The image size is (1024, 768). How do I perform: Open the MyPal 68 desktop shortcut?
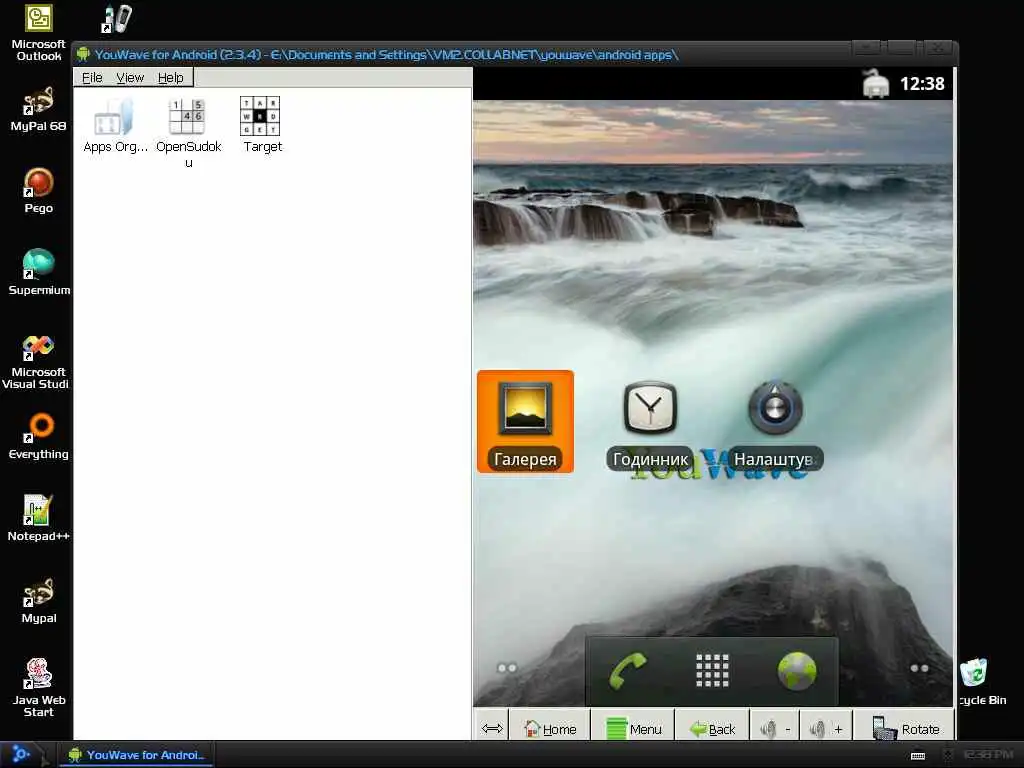pyautogui.click(x=39, y=108)
